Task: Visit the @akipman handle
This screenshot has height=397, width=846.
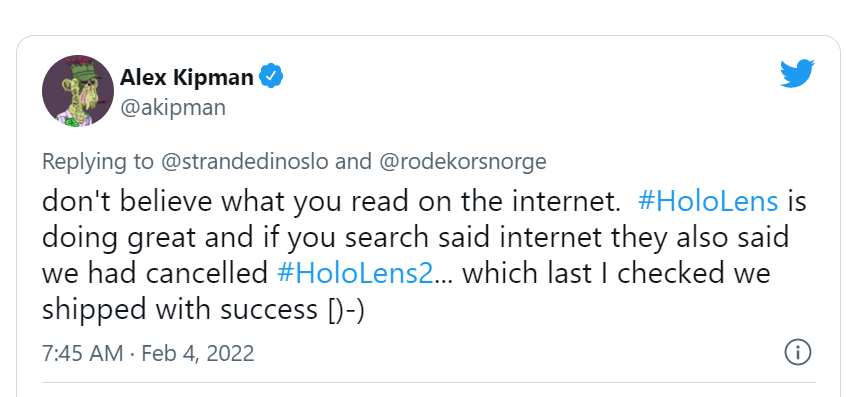Action: click(173, 108)
